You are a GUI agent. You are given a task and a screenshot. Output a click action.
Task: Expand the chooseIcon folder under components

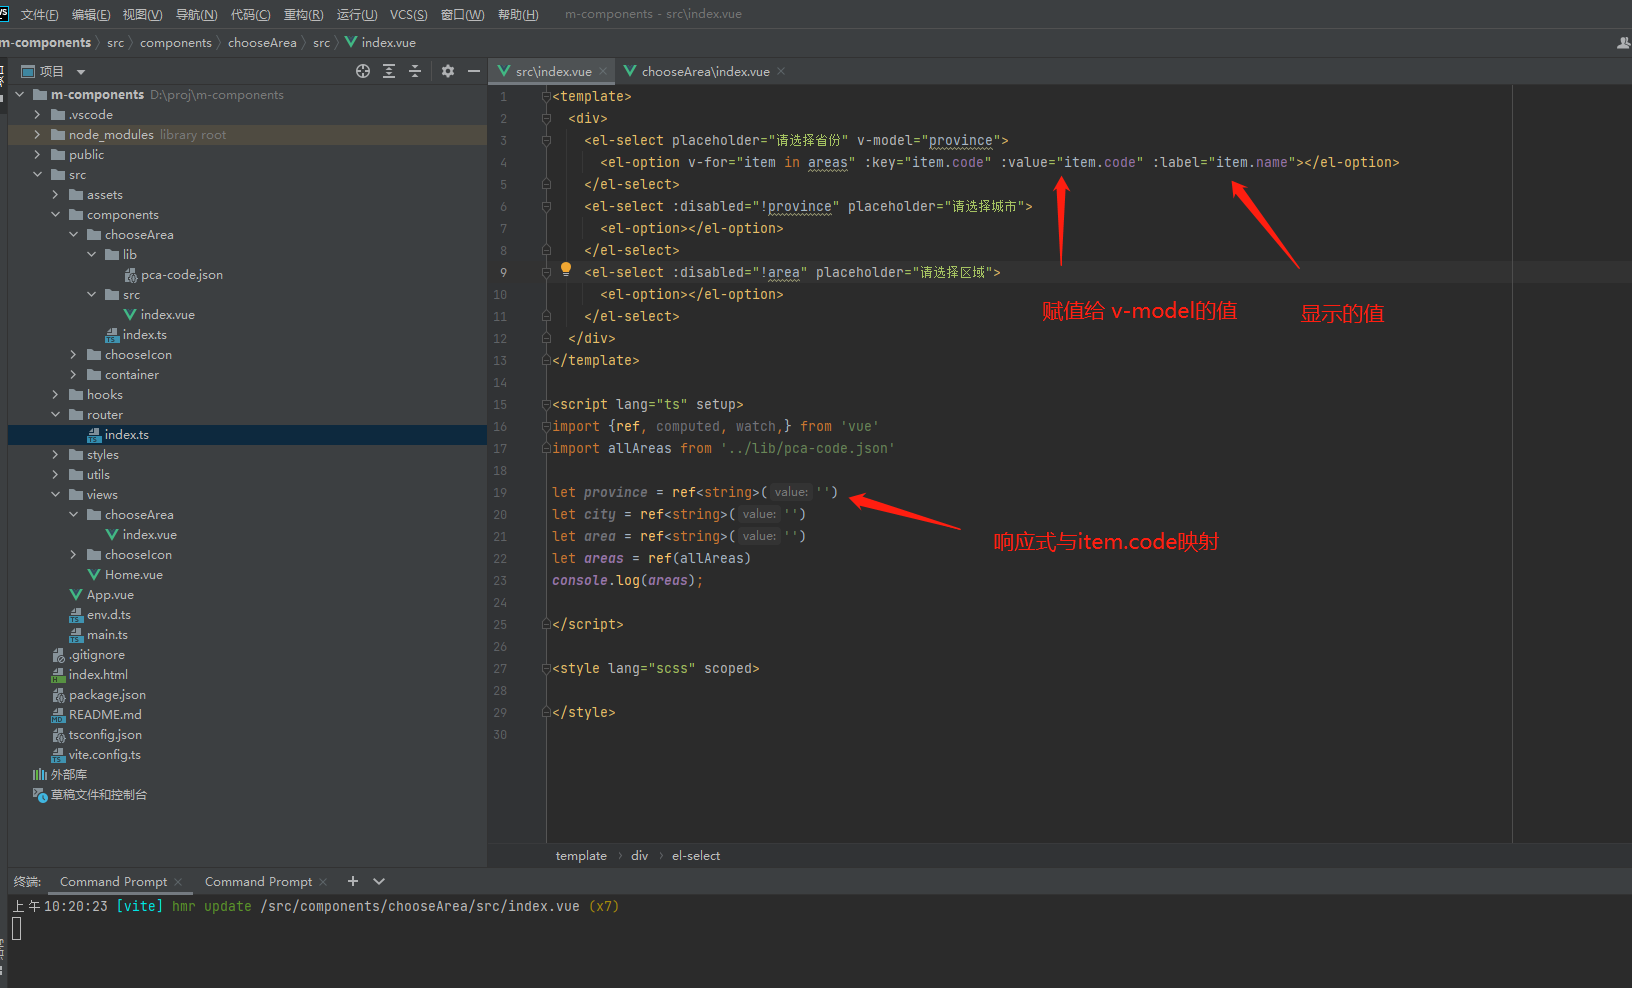74,355
